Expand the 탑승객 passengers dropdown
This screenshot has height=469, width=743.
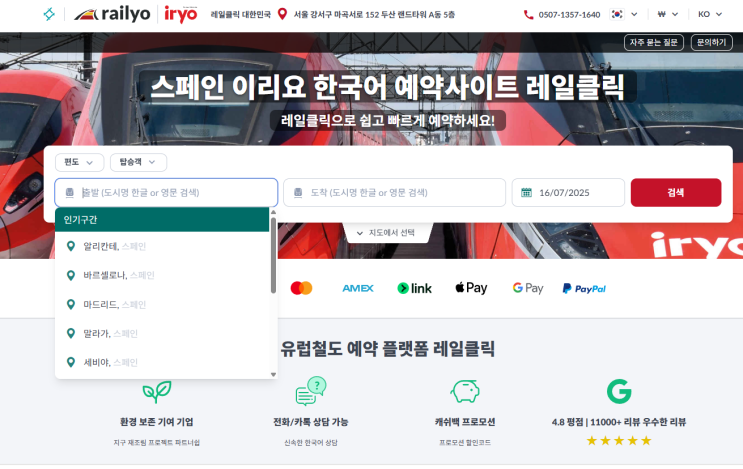138,162
